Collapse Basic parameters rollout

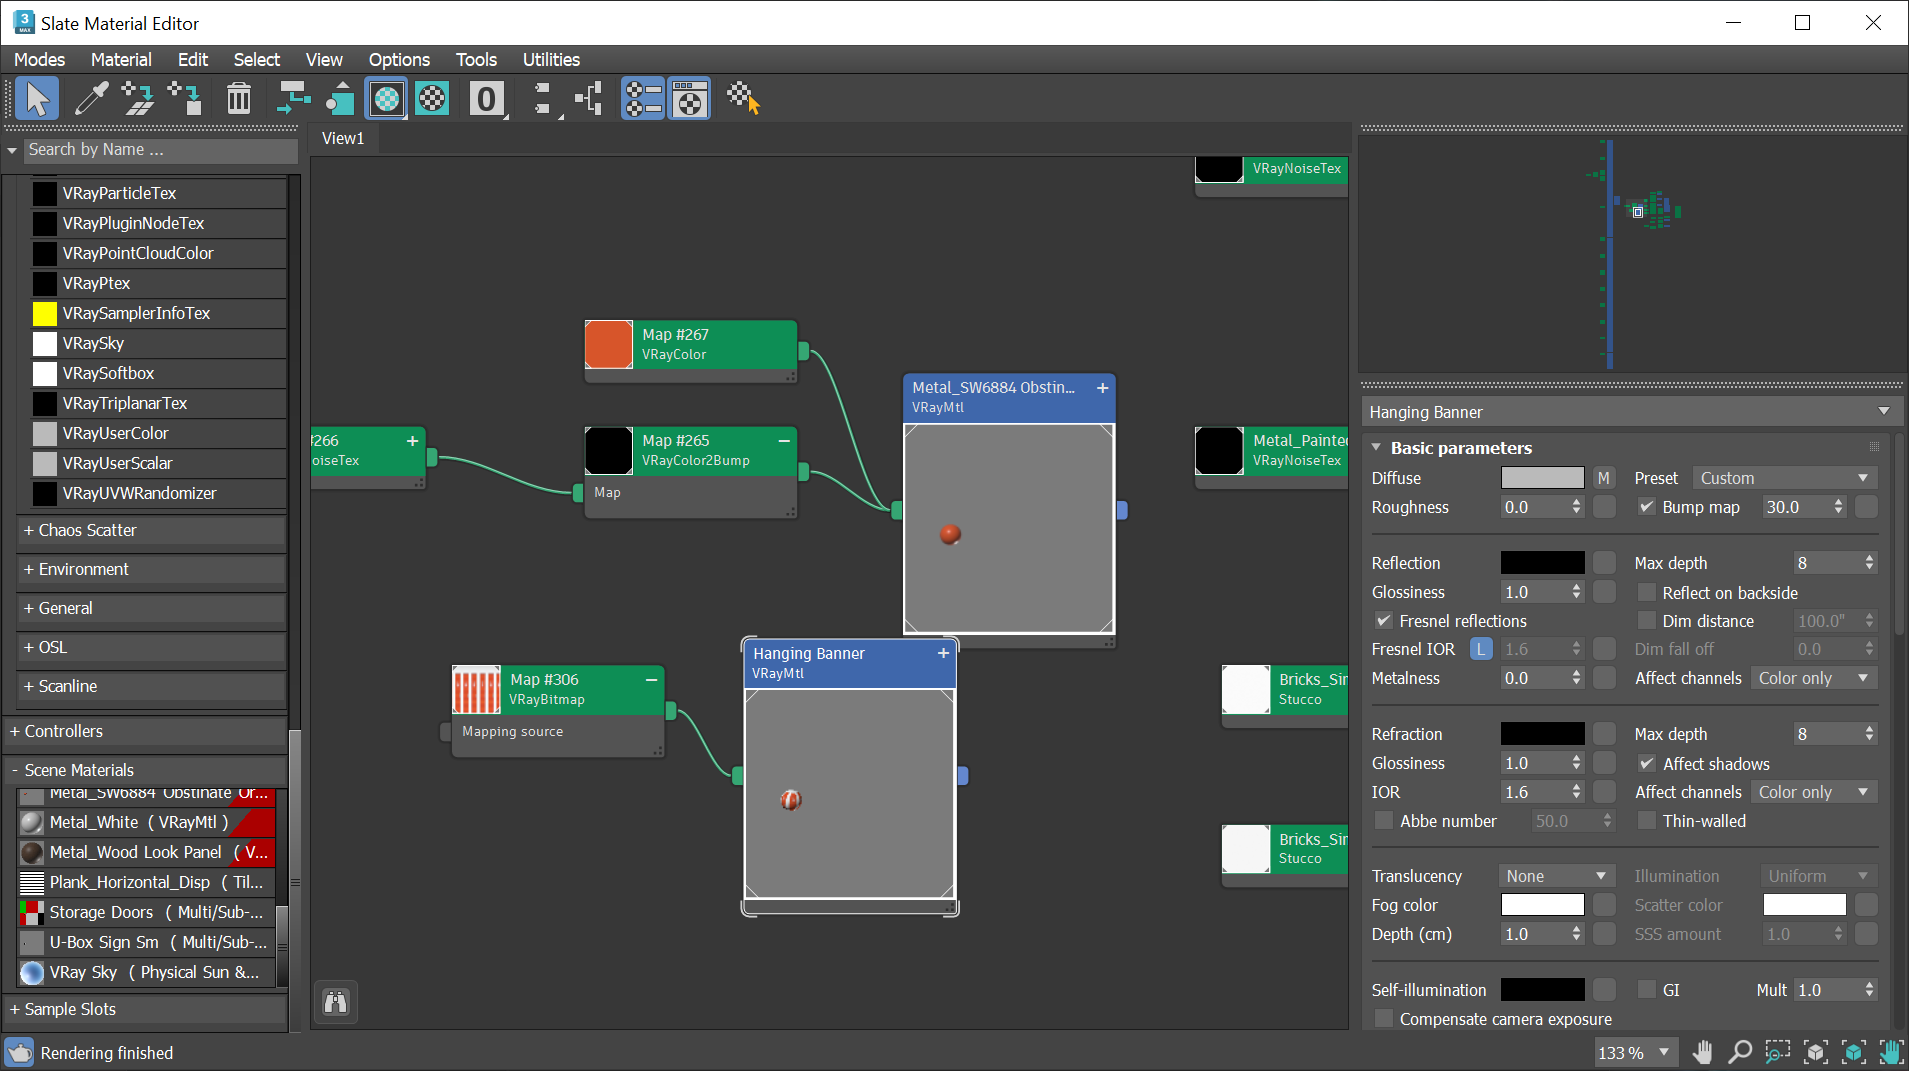tap(1376, 448)
